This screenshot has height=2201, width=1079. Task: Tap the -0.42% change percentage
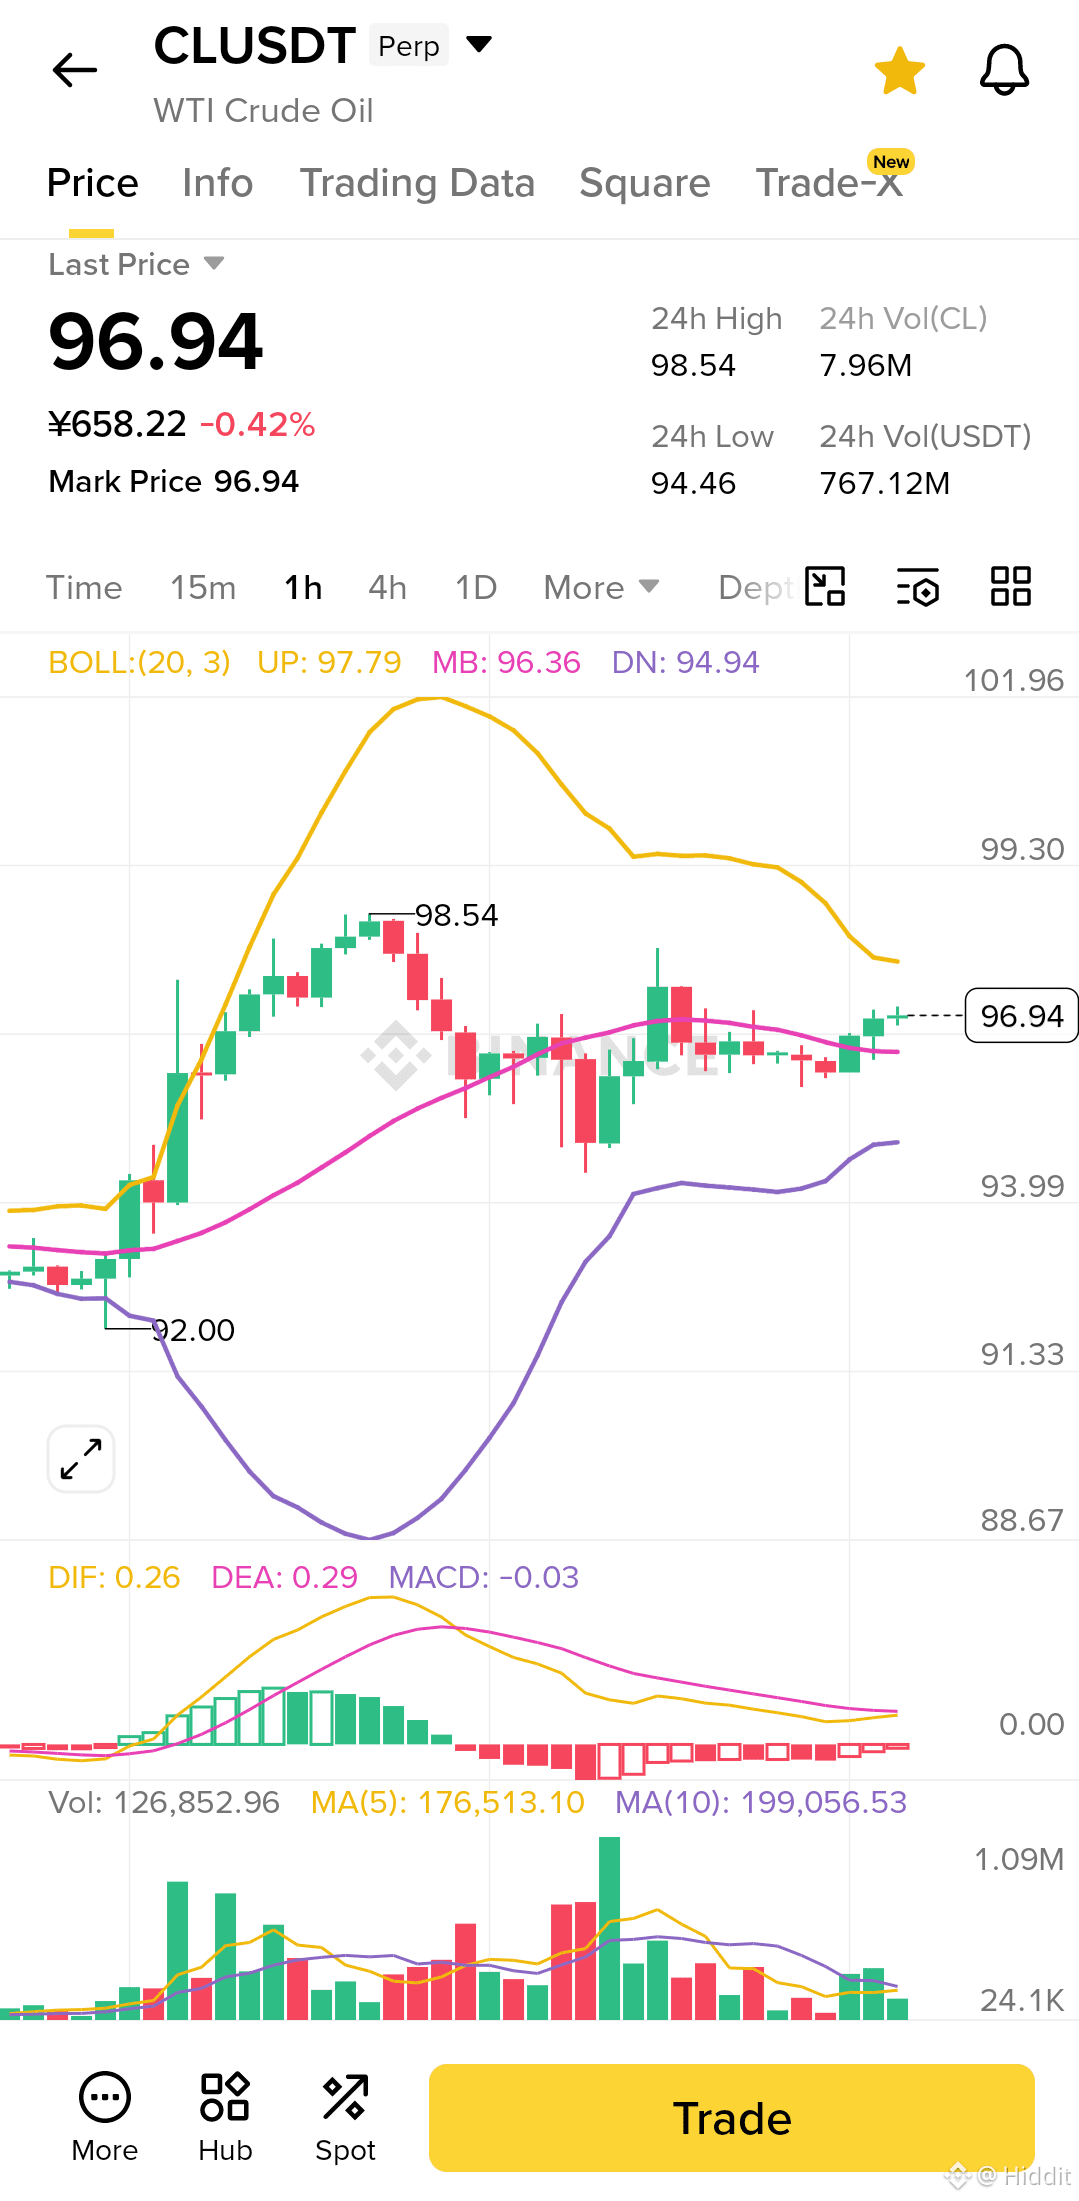258,425
